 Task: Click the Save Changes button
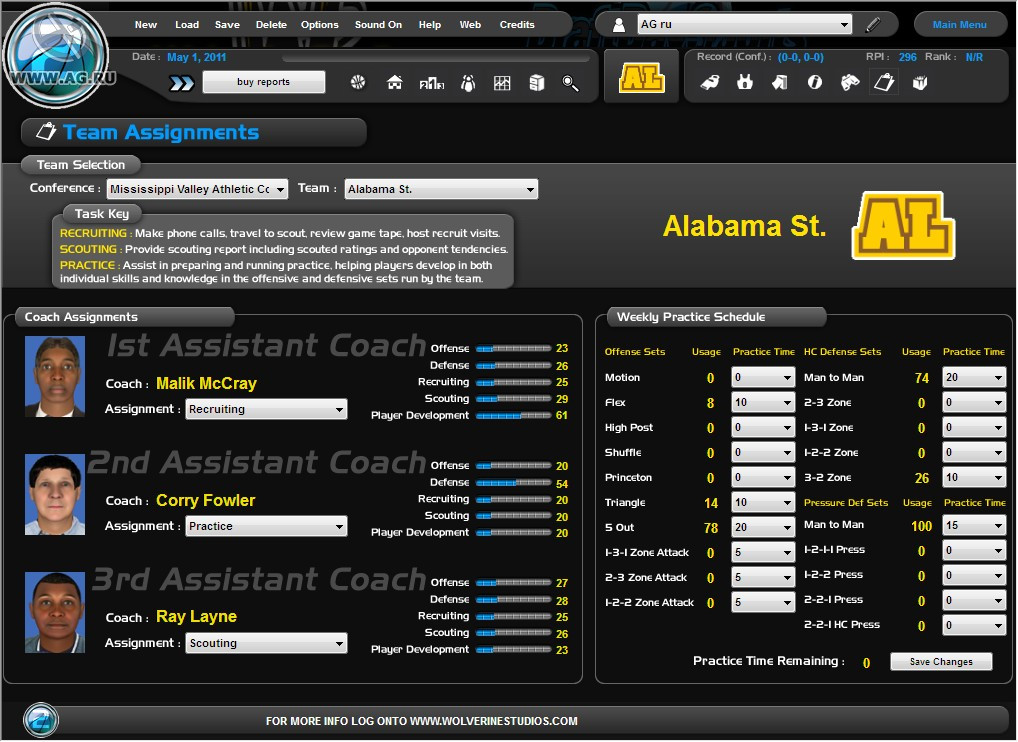point(941,662)
